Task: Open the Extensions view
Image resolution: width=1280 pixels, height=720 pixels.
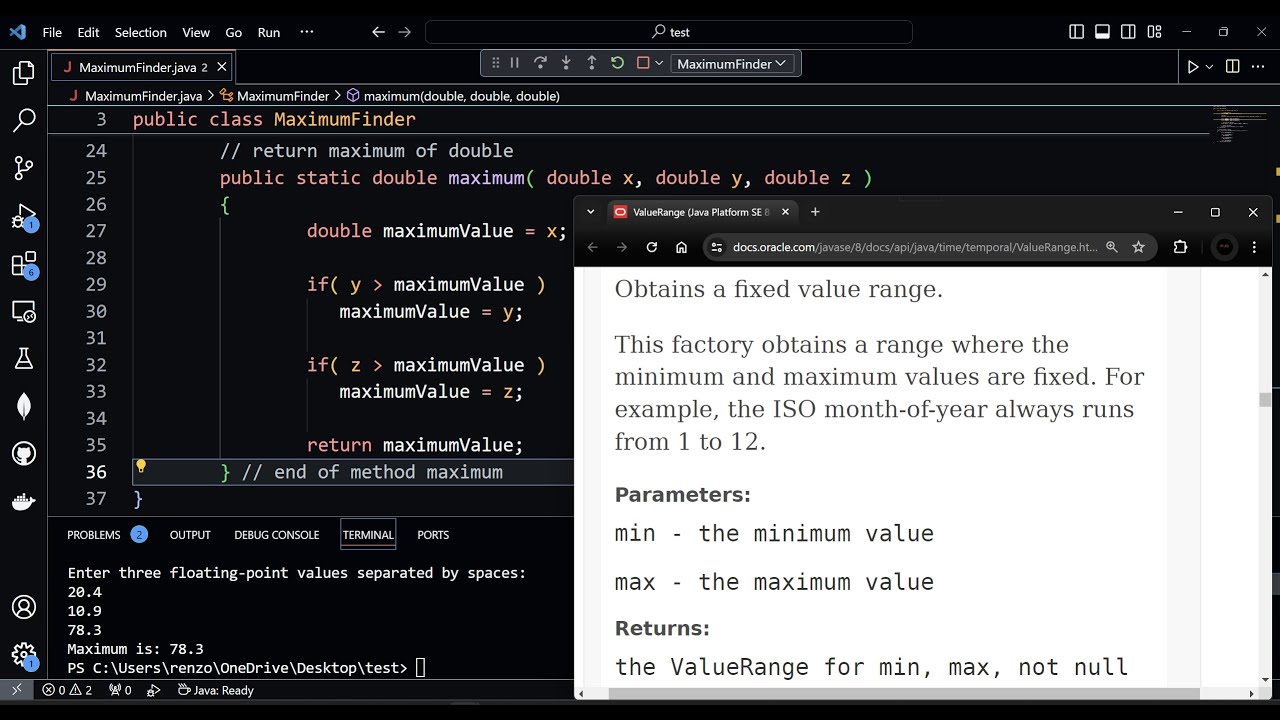Action: (24, 264)
